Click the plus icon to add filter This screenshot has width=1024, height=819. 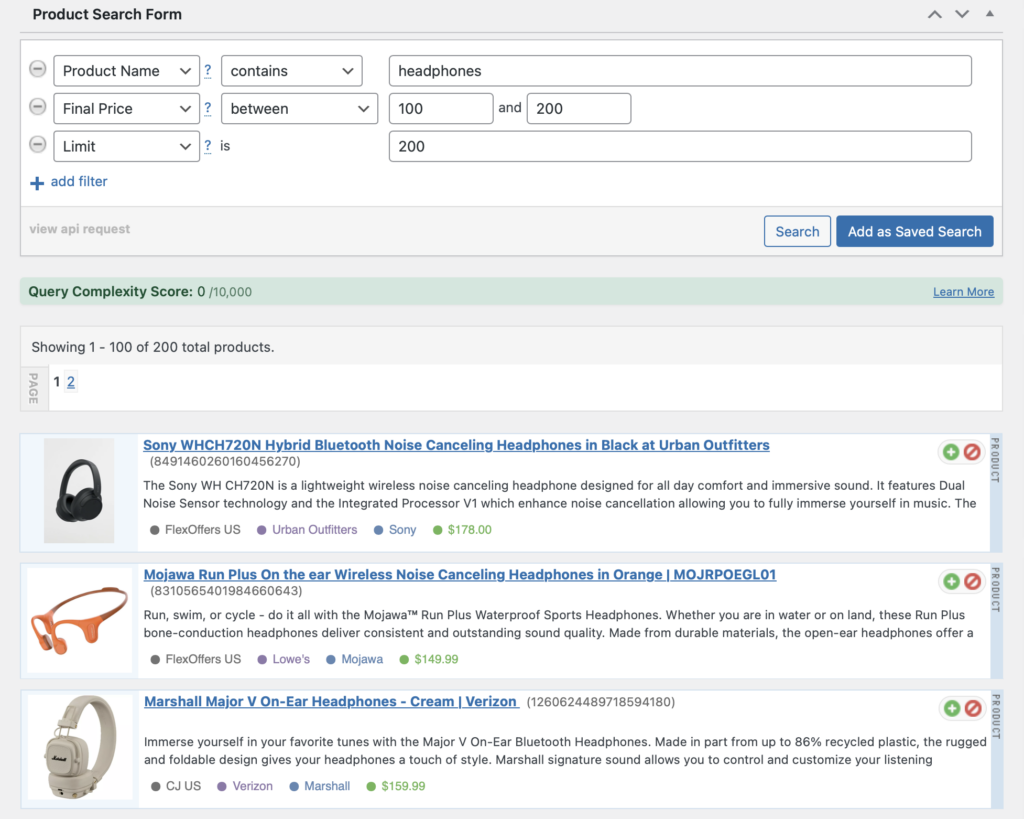coord(37,183)
